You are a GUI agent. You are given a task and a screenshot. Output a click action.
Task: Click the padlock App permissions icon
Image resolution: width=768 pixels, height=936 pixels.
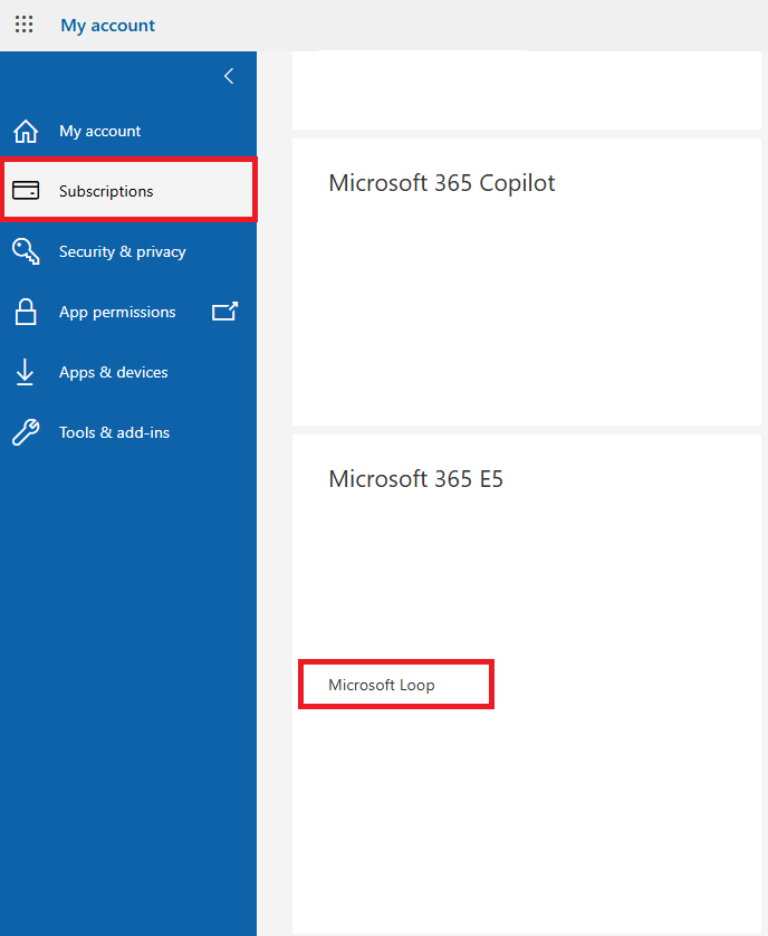(x=26, y=312)
